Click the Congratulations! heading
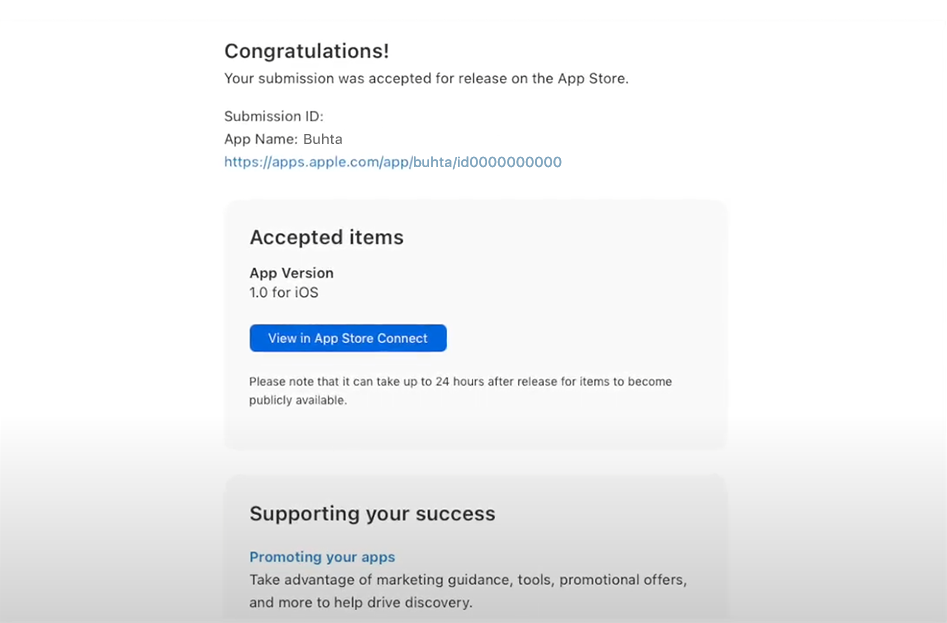 (x=307, y=51)
